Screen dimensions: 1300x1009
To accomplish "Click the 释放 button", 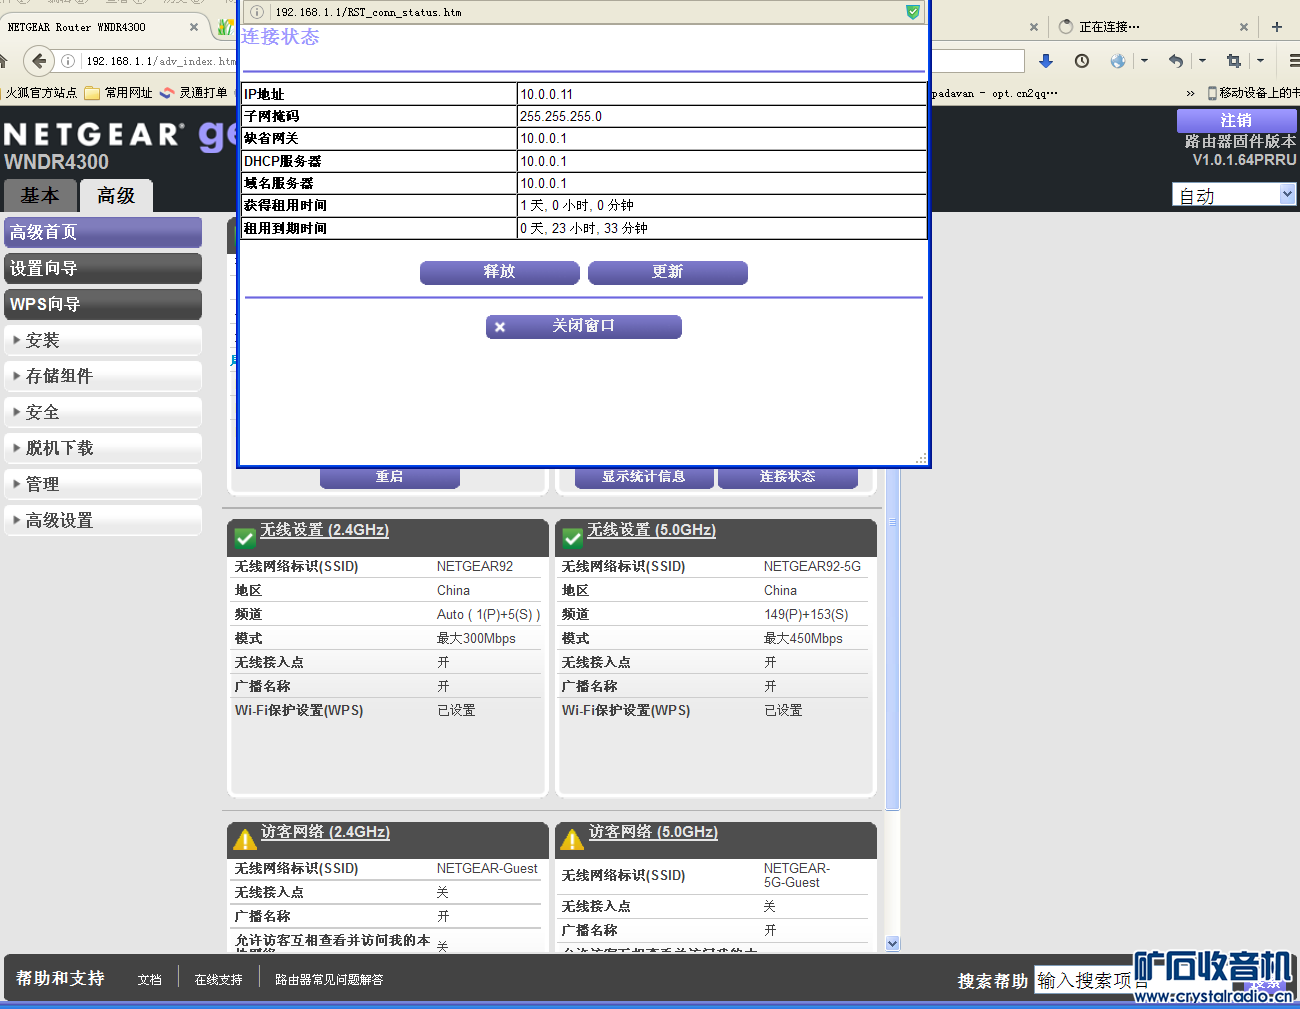I will click(500, 272).
